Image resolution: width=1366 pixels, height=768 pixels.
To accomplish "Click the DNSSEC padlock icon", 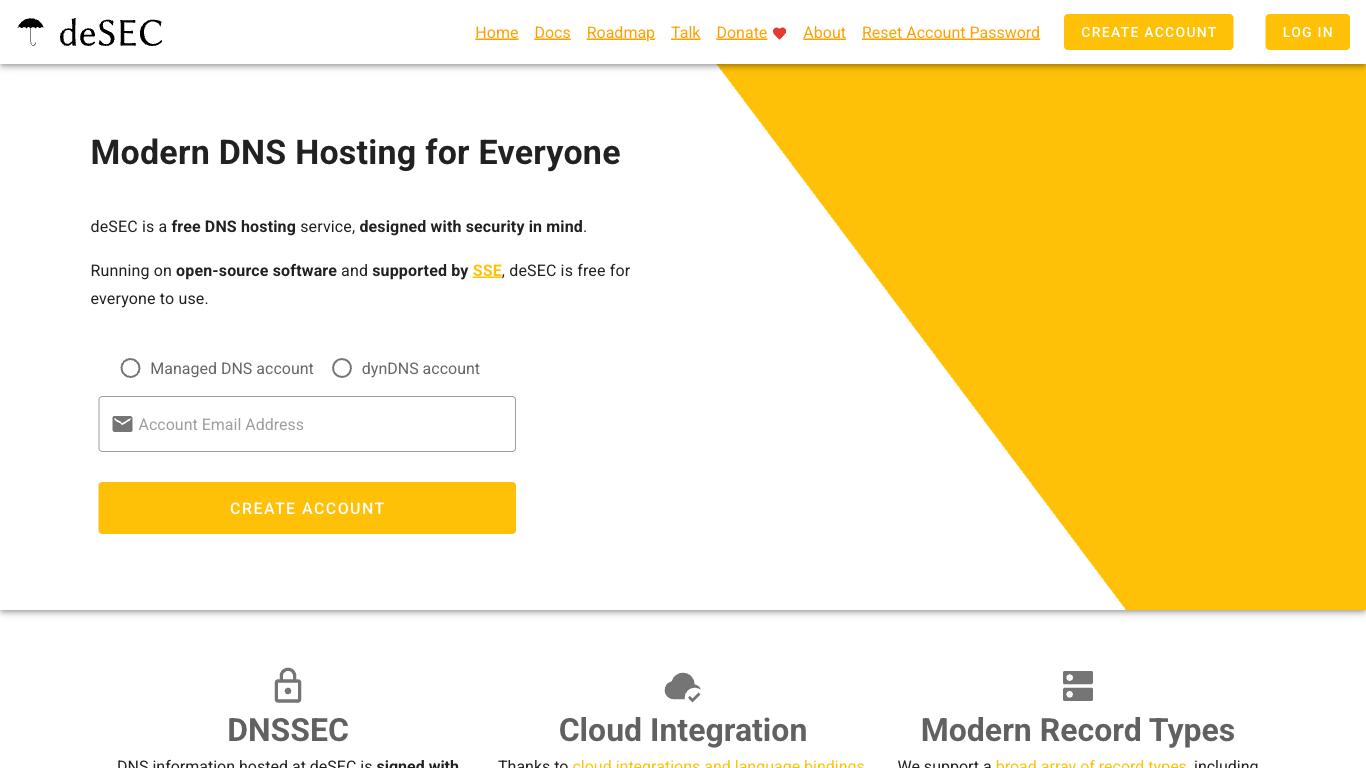I will coord(288,686).
